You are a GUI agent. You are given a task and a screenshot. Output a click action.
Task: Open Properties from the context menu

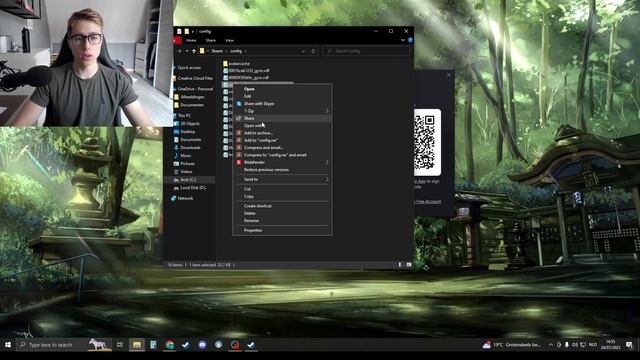point(282,231)
